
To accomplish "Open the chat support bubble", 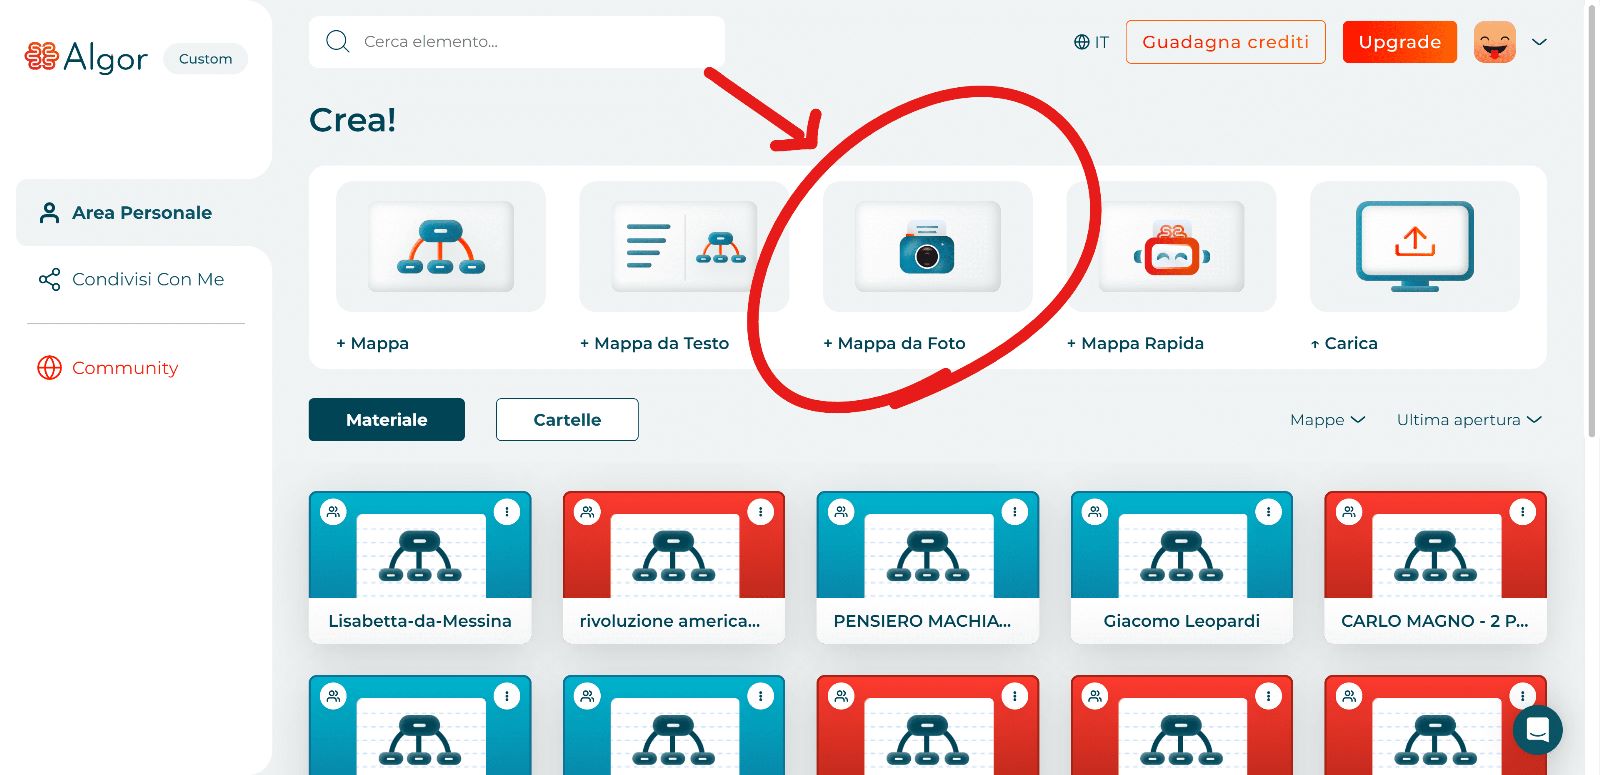I will [x=1538, y=730].
